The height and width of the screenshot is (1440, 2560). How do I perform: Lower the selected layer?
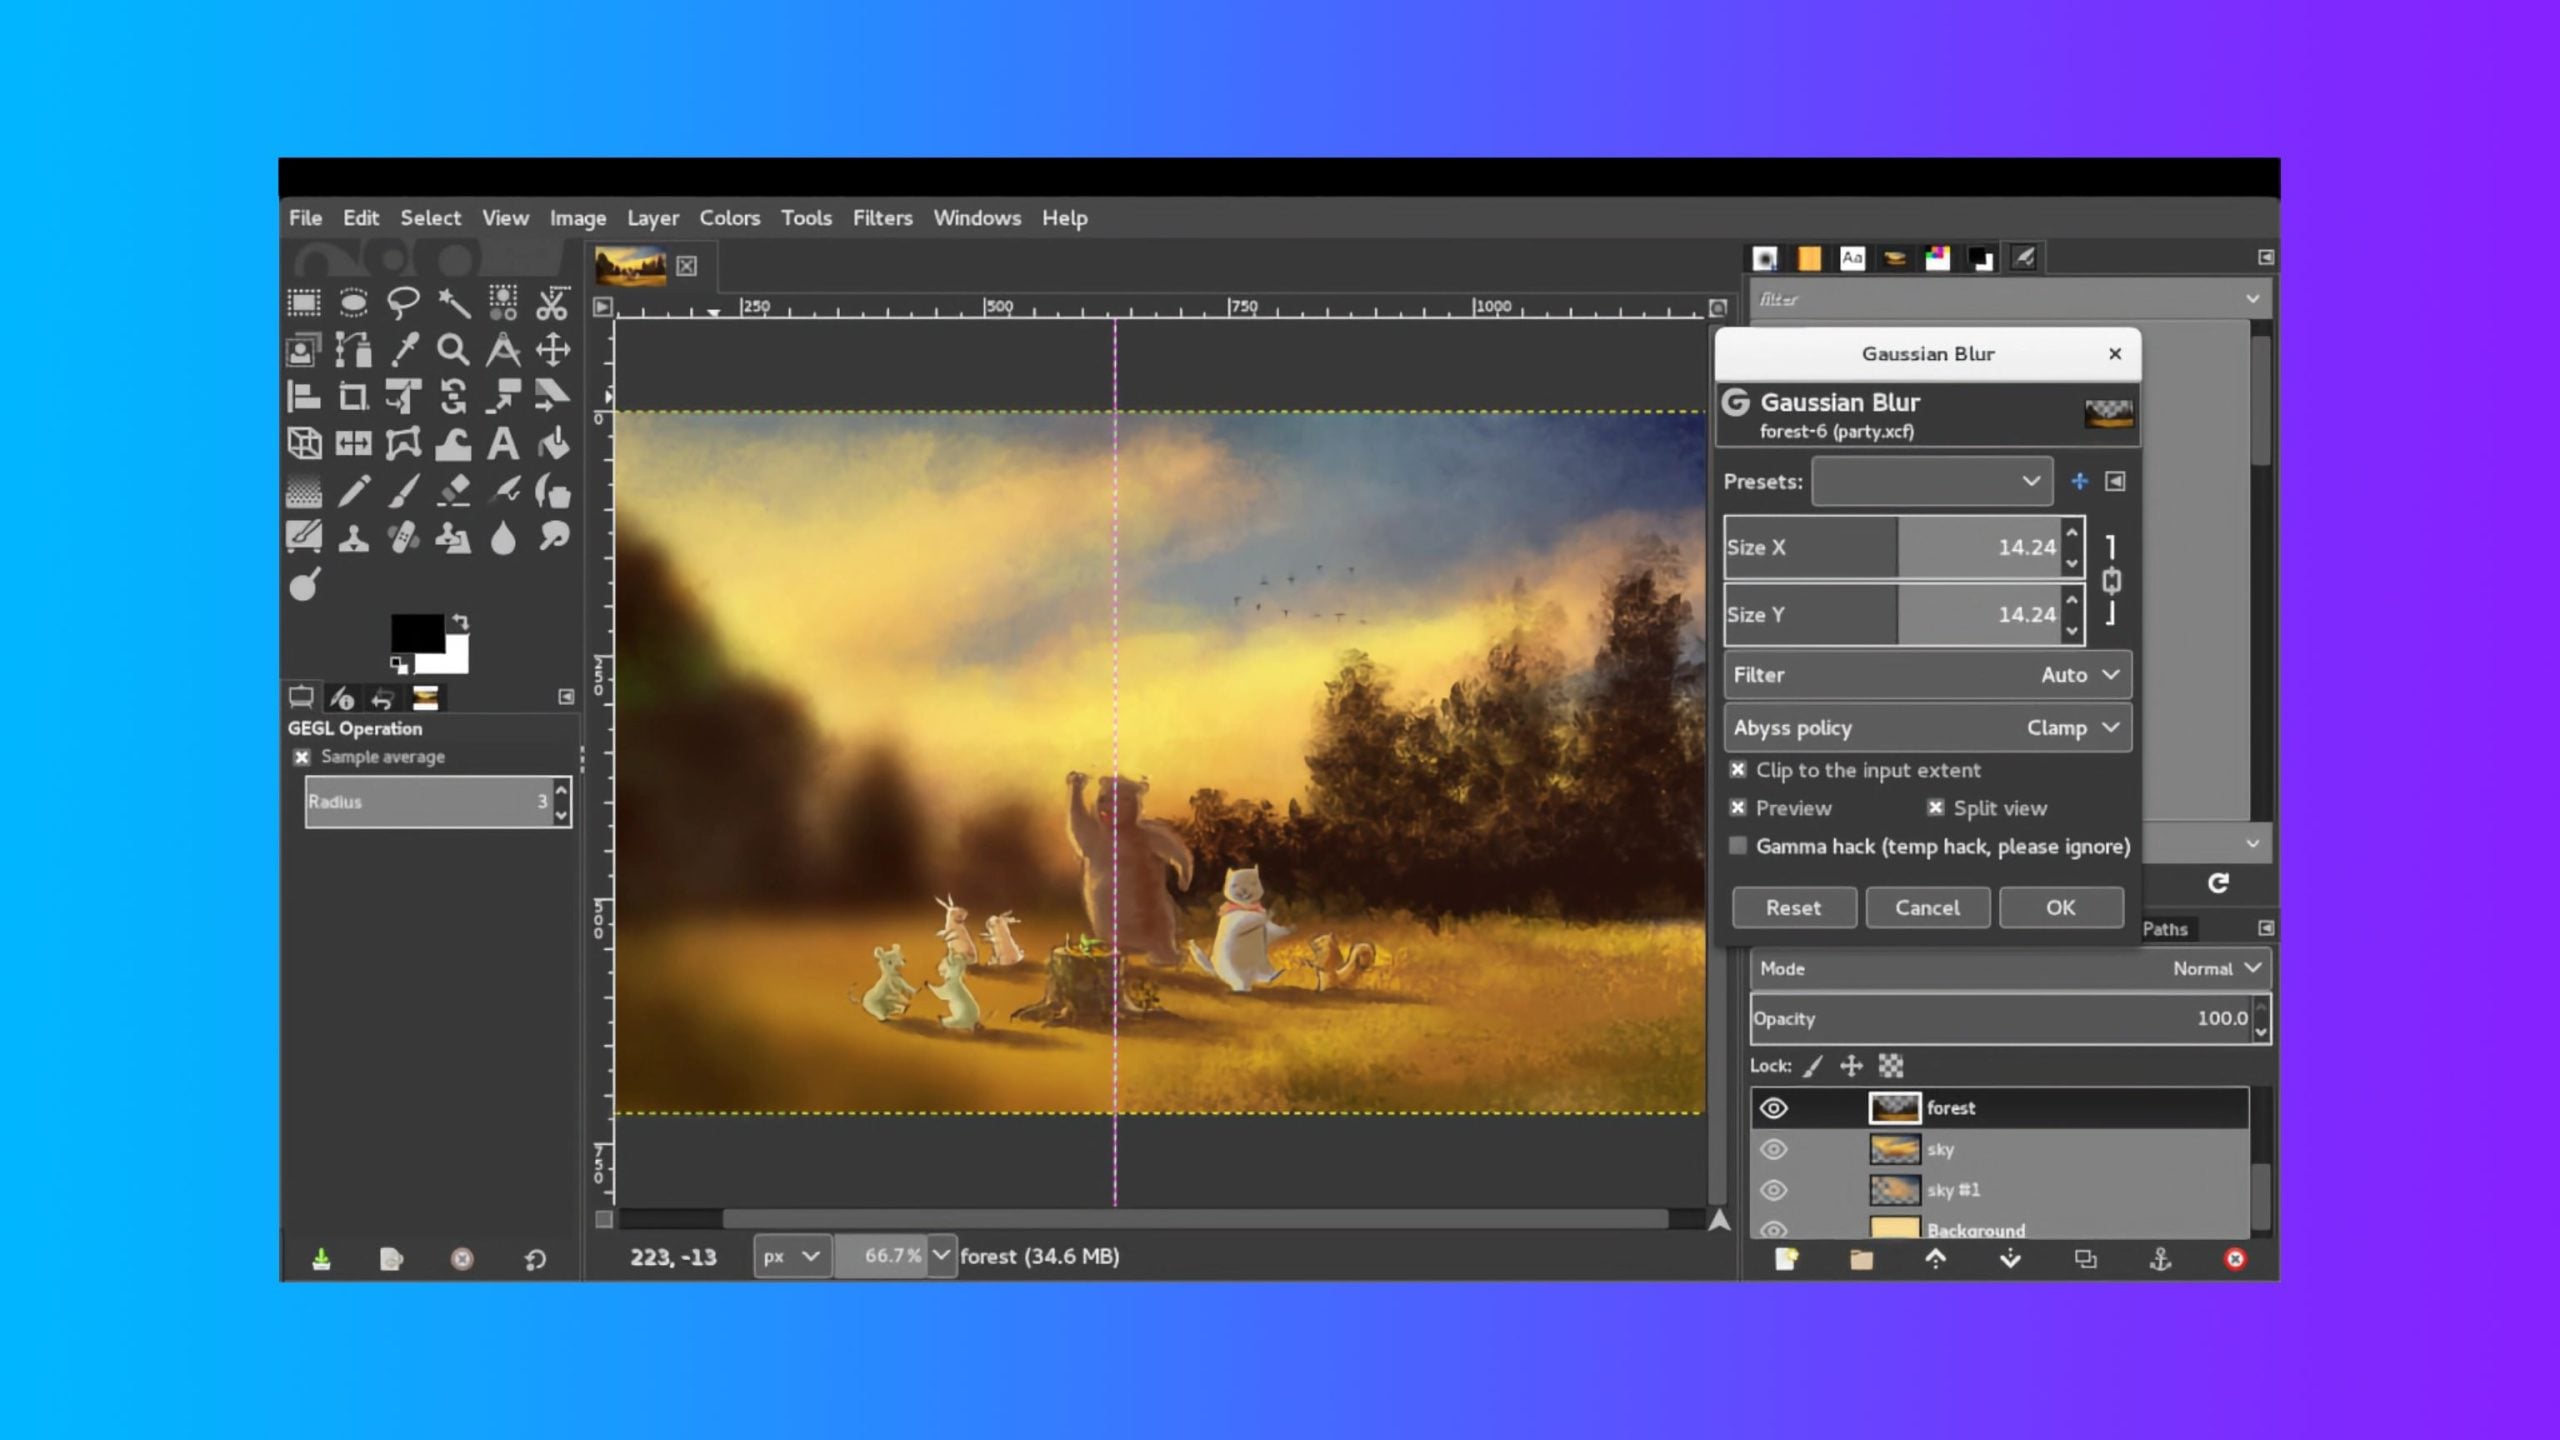pyautogui.click(x=2010, y=1259)
